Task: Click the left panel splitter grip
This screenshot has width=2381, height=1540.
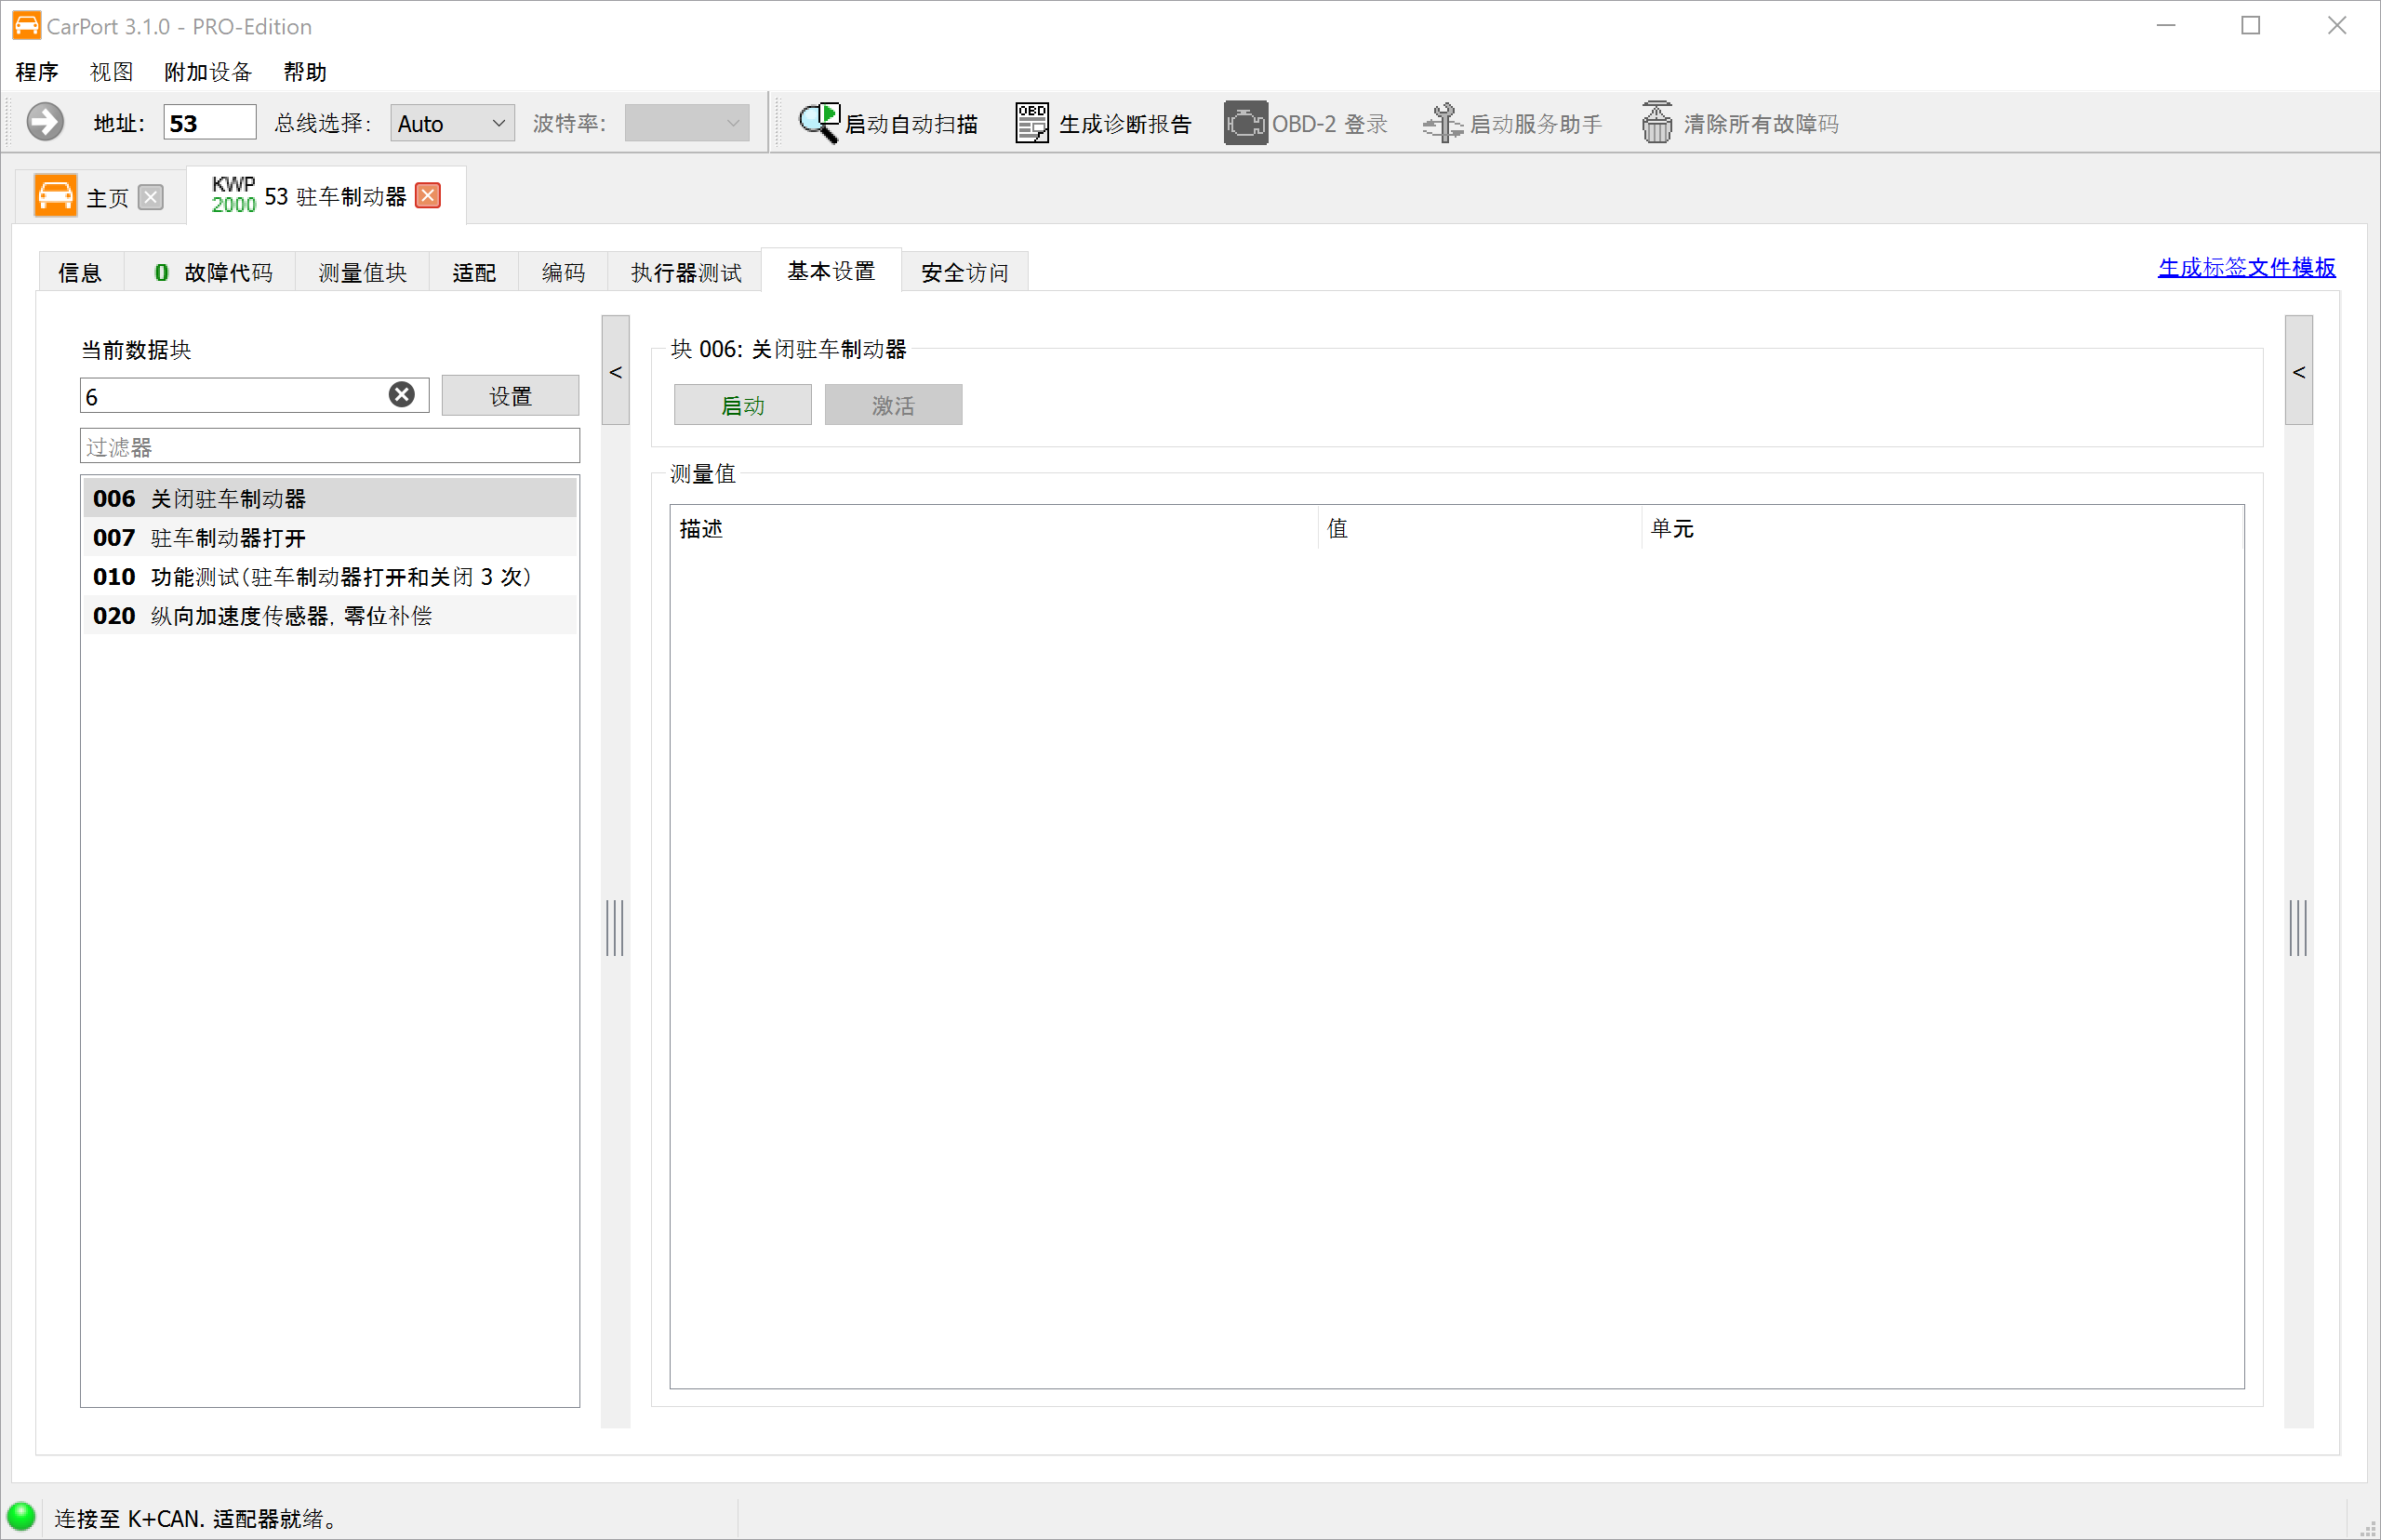Action: (x=615, y=927)
